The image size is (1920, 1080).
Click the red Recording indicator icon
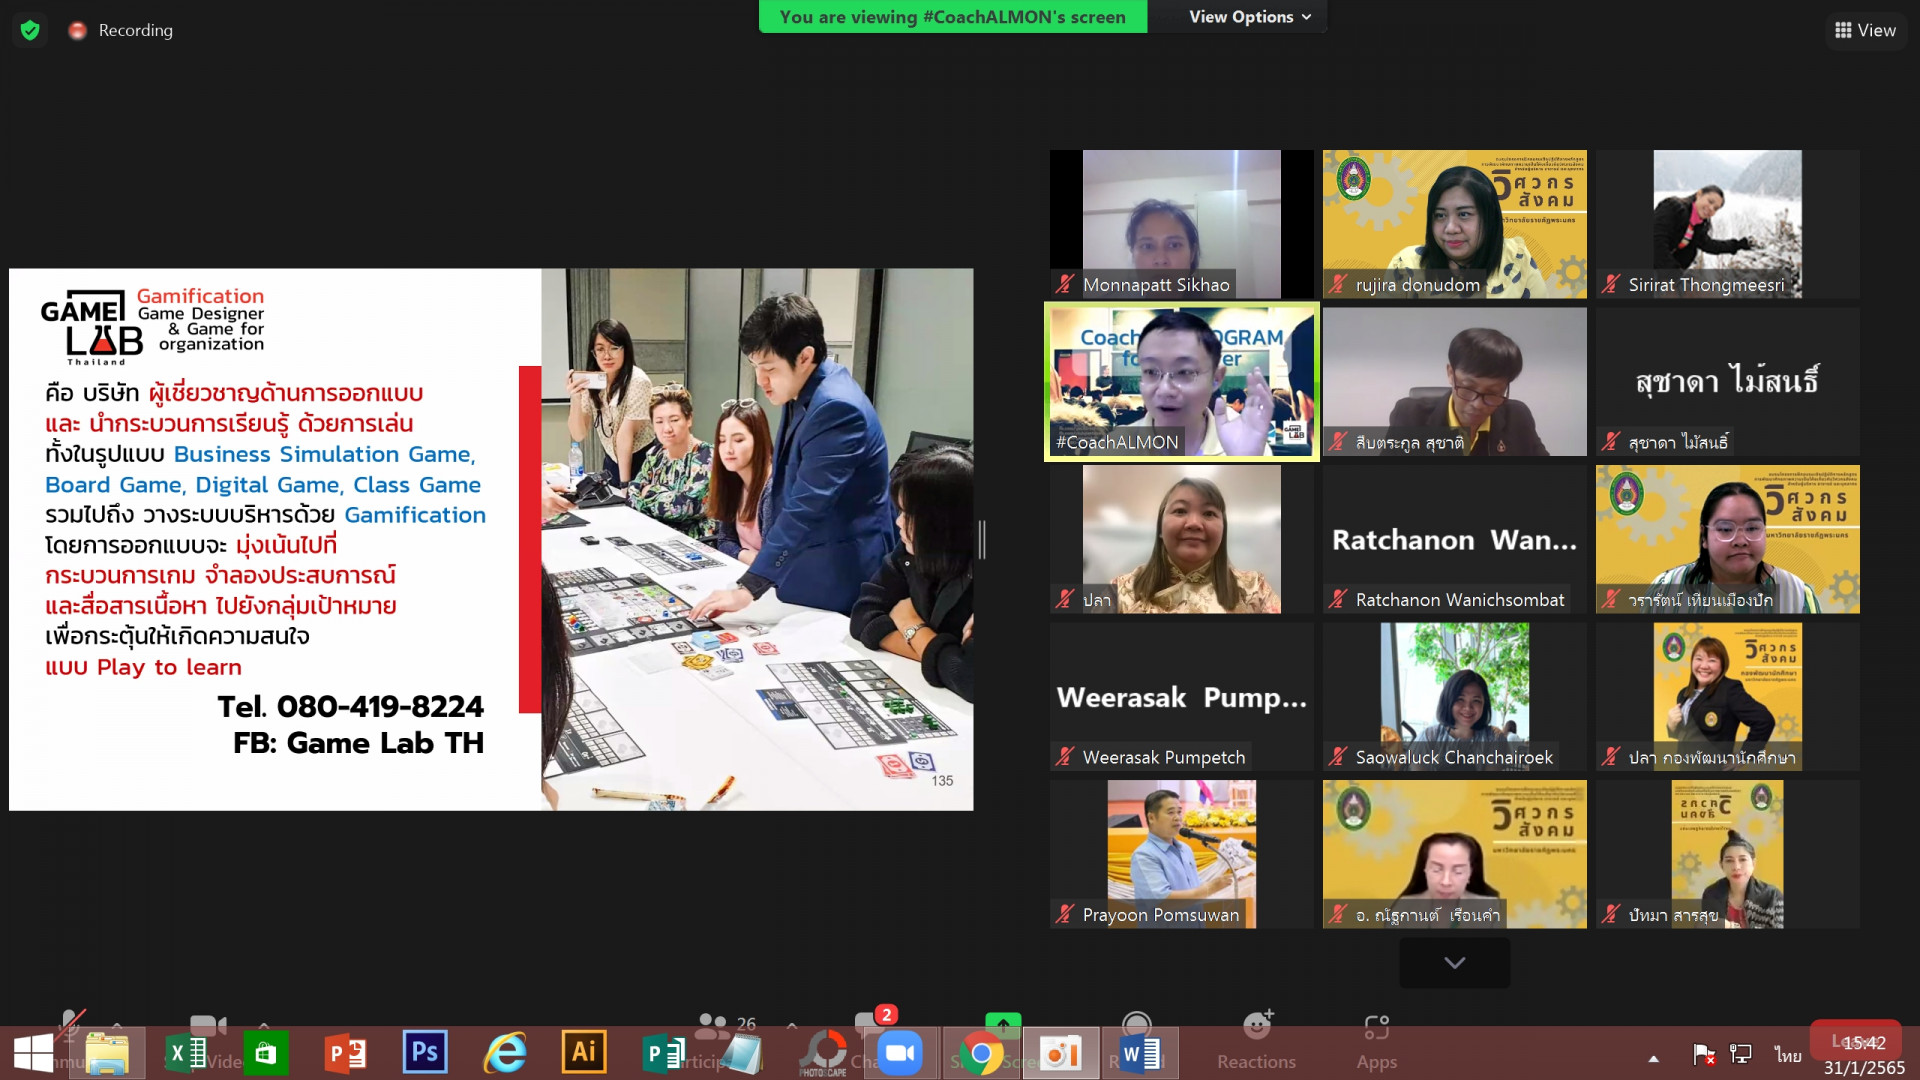pos(77,31)
